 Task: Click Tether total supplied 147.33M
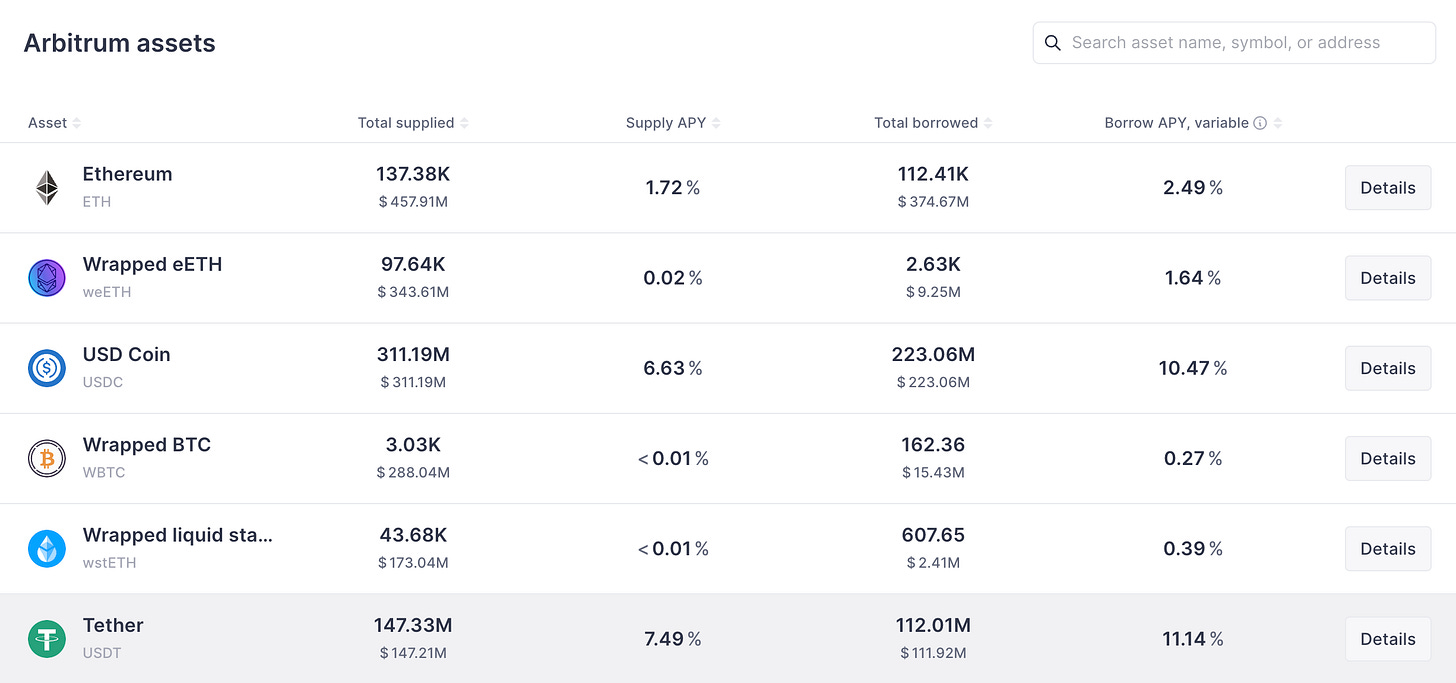point(413,625)
